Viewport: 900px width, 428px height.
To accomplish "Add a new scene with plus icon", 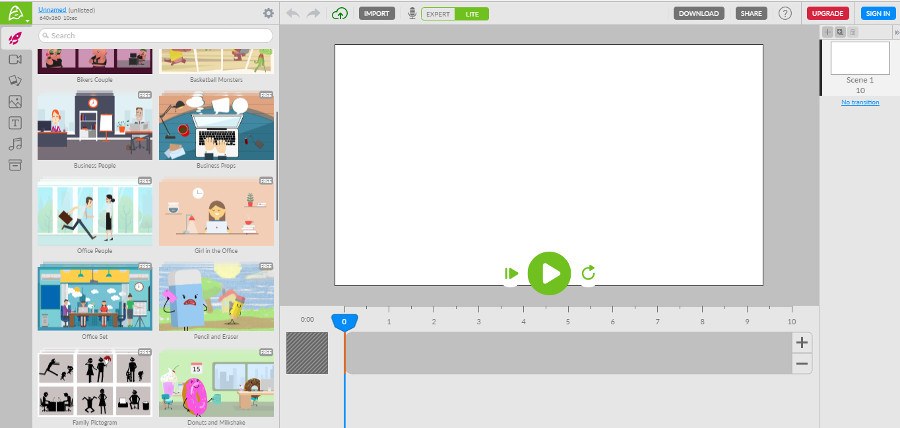I will coord(827,32).
